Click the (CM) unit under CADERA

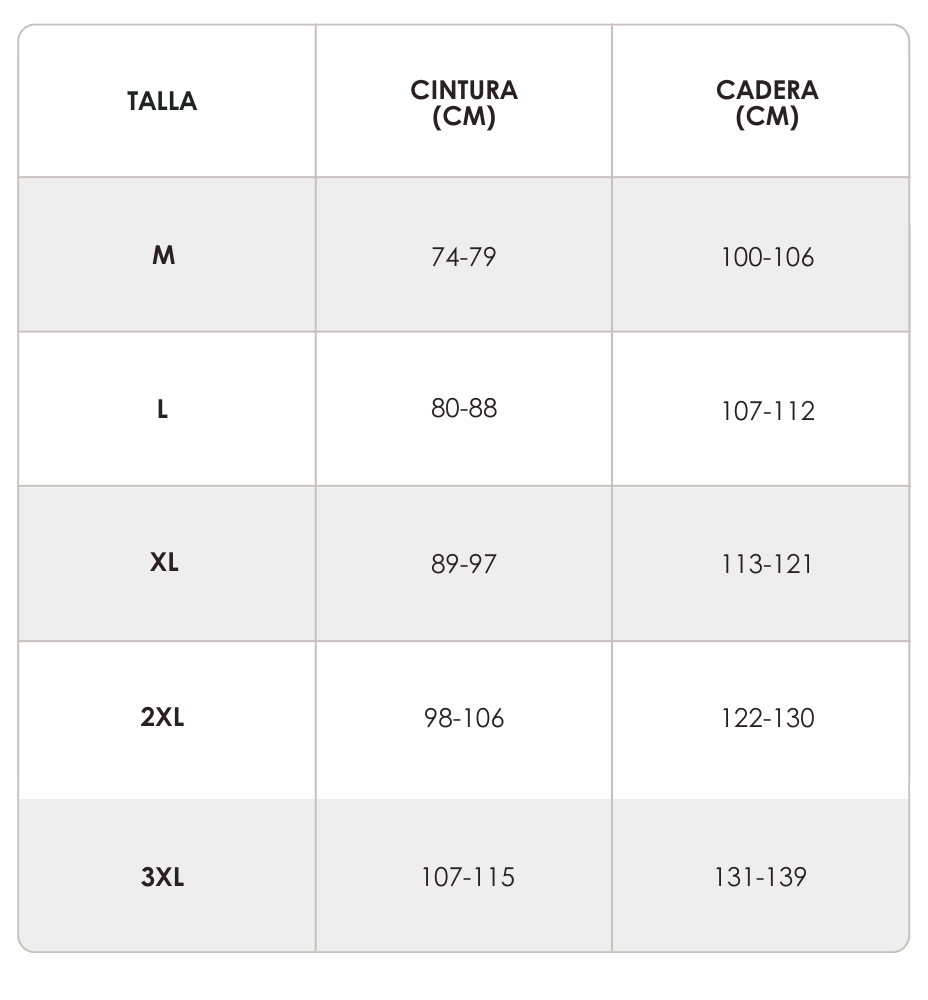point(767,116)
